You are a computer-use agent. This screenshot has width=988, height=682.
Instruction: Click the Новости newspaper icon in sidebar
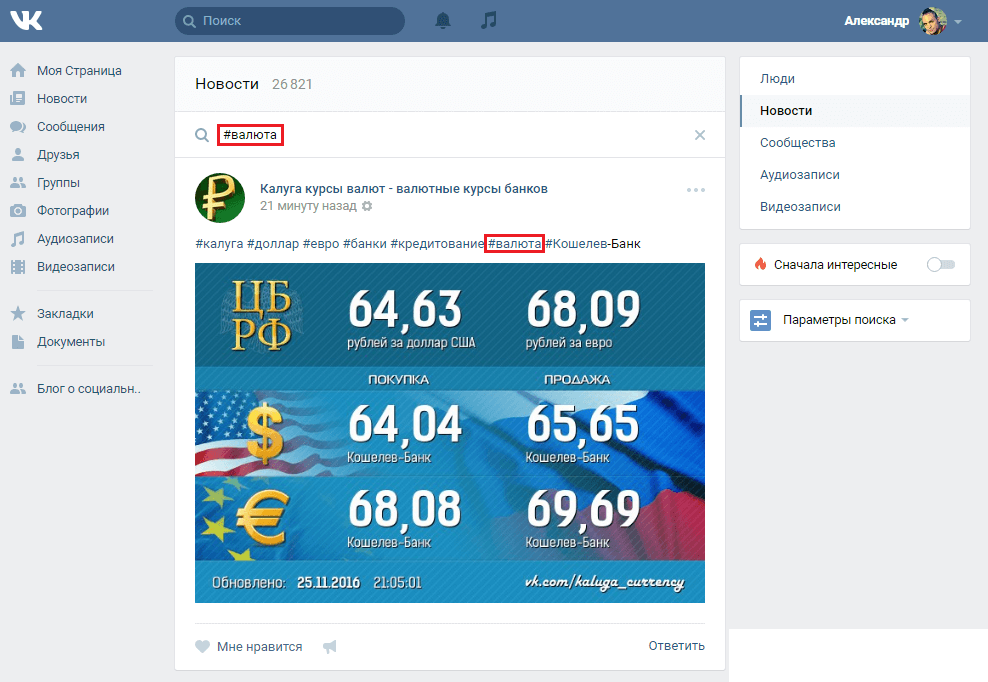[x=18, y=98]
